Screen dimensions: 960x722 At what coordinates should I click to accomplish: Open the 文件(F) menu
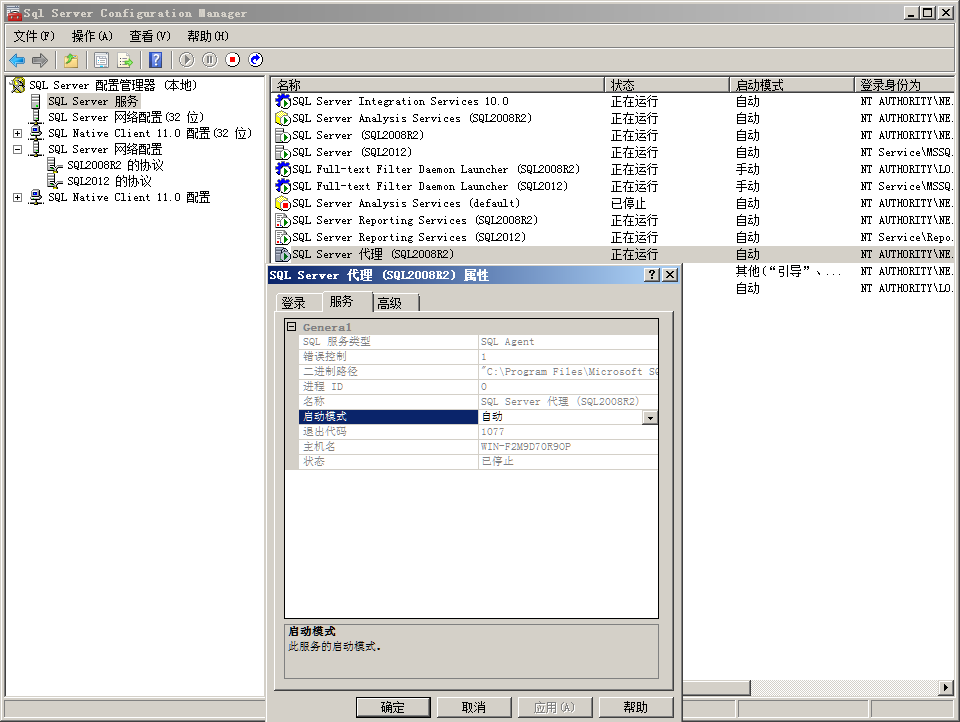coord(34,36)
